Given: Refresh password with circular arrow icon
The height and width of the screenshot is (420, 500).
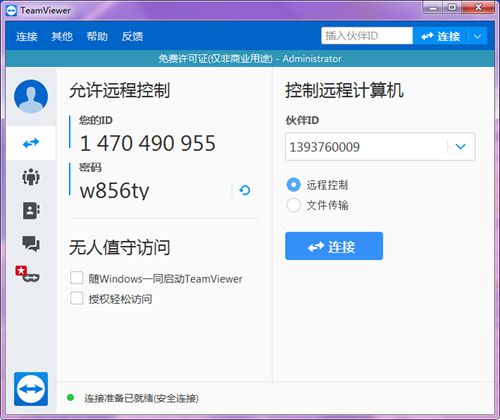Looking at the screenshot, I should tap(245, 190).
